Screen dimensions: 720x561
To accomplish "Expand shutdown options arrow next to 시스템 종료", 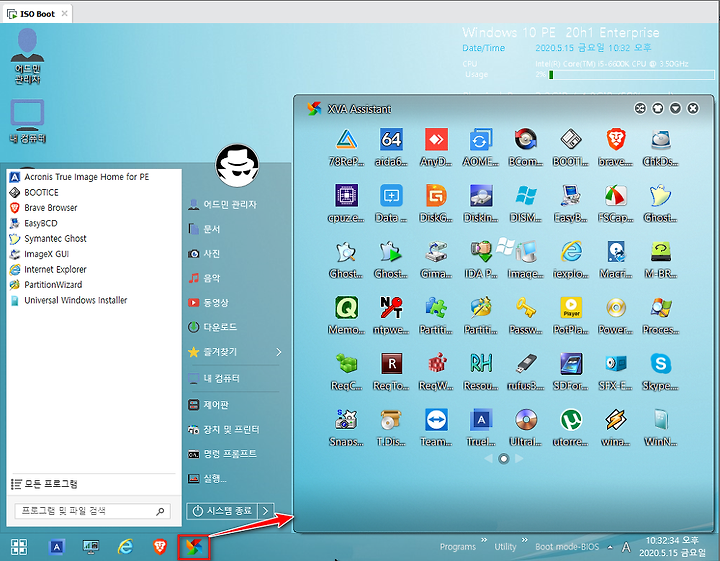I will pos(266,511).
